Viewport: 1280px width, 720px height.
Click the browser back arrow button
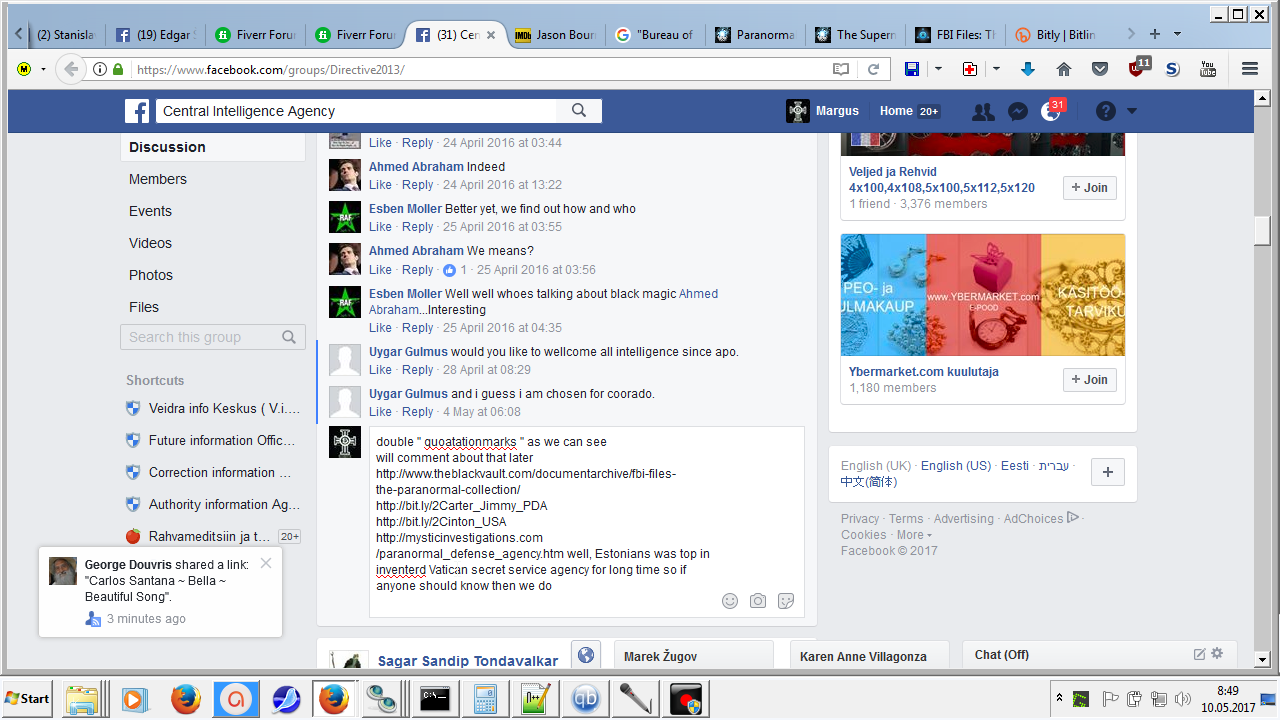pyautogui.click(x=70, y=69)
